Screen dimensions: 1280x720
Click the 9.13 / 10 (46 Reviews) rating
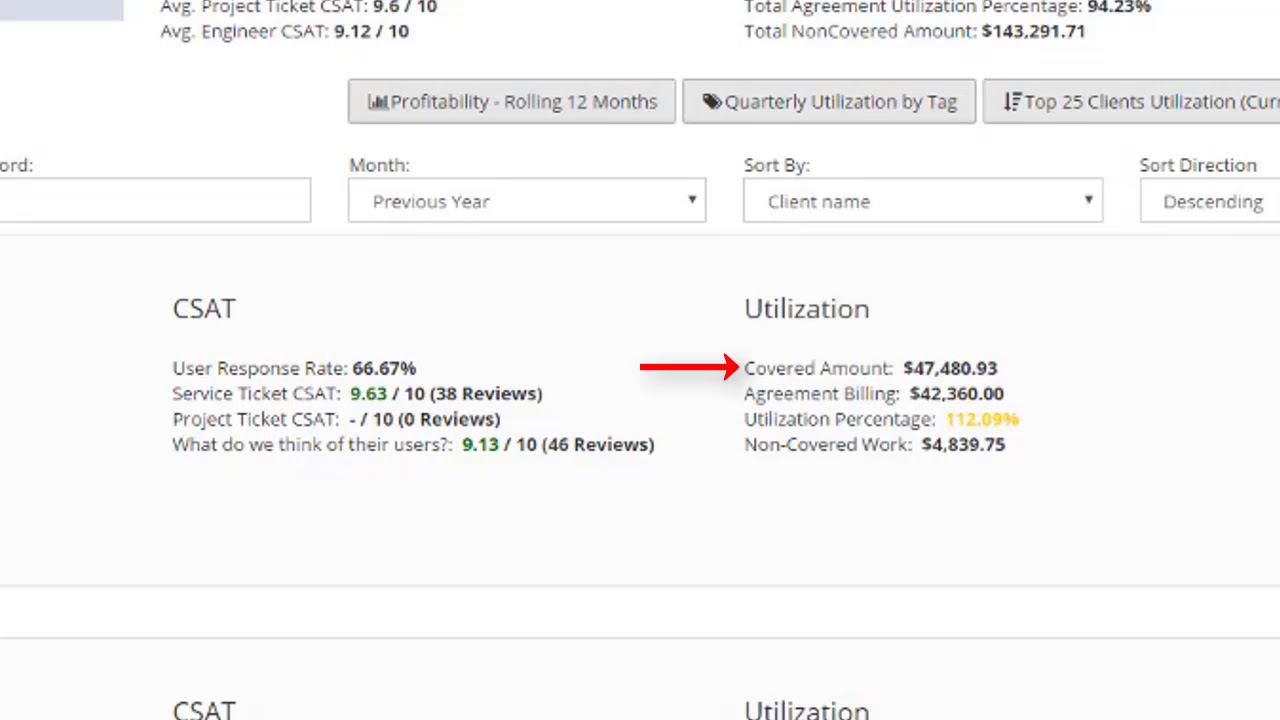[558, 445]
